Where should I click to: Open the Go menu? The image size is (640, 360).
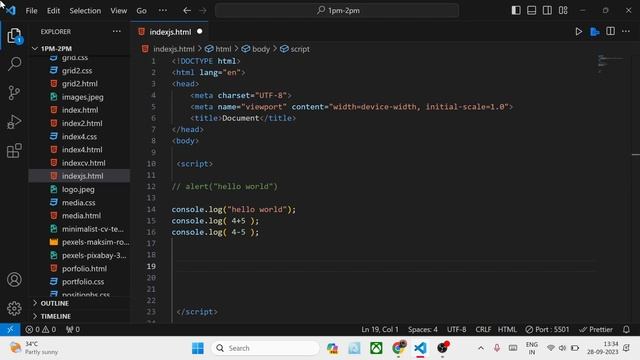(x=142, y=11)
